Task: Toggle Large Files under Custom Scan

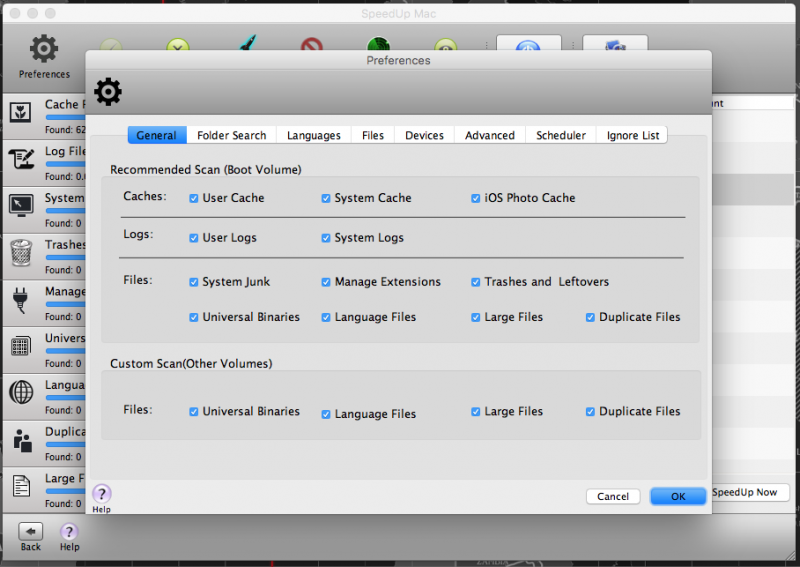Action: pyautogui.click(x=476, y=412)
